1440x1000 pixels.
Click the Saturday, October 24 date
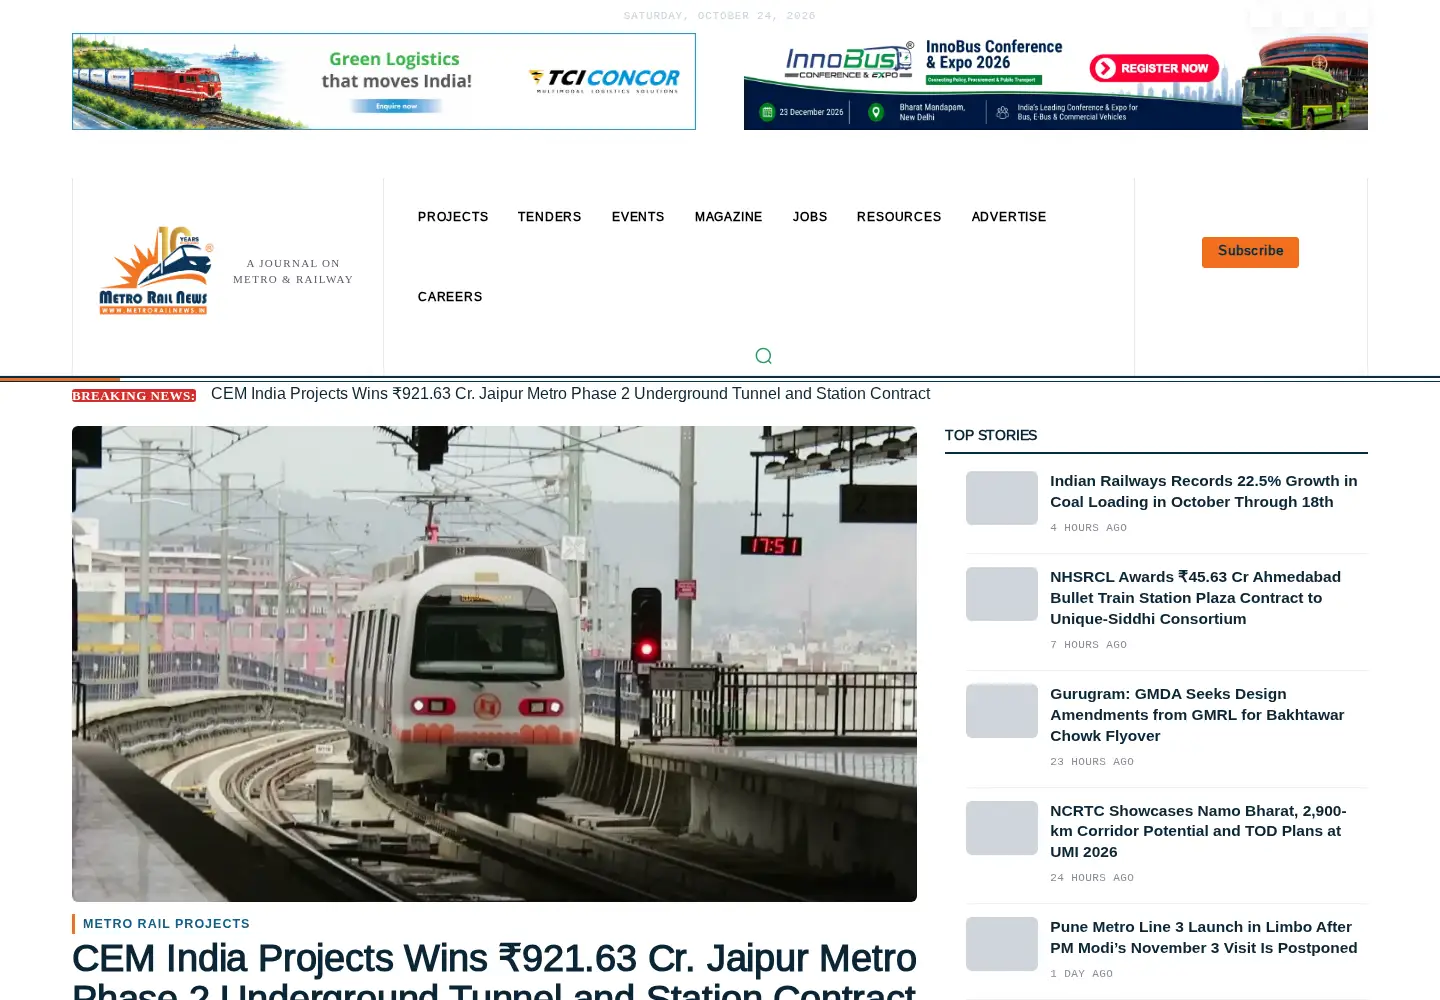click(720, 16)
